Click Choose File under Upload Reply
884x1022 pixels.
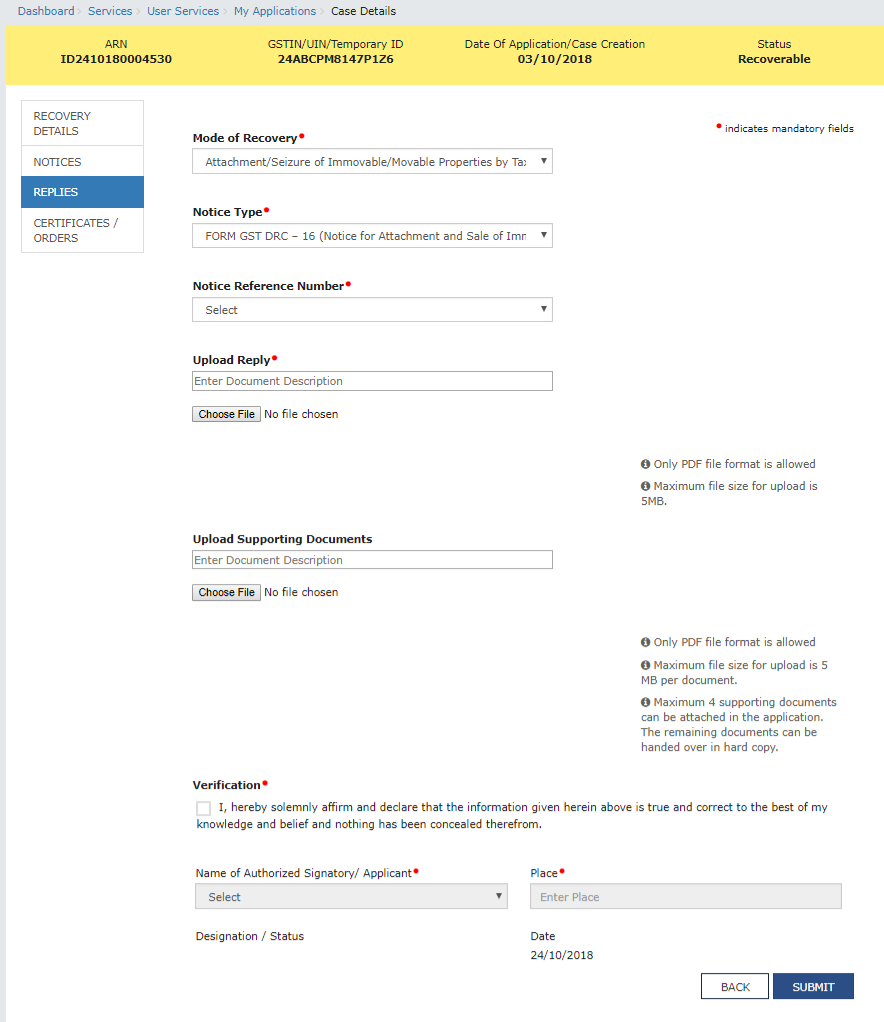226,413
